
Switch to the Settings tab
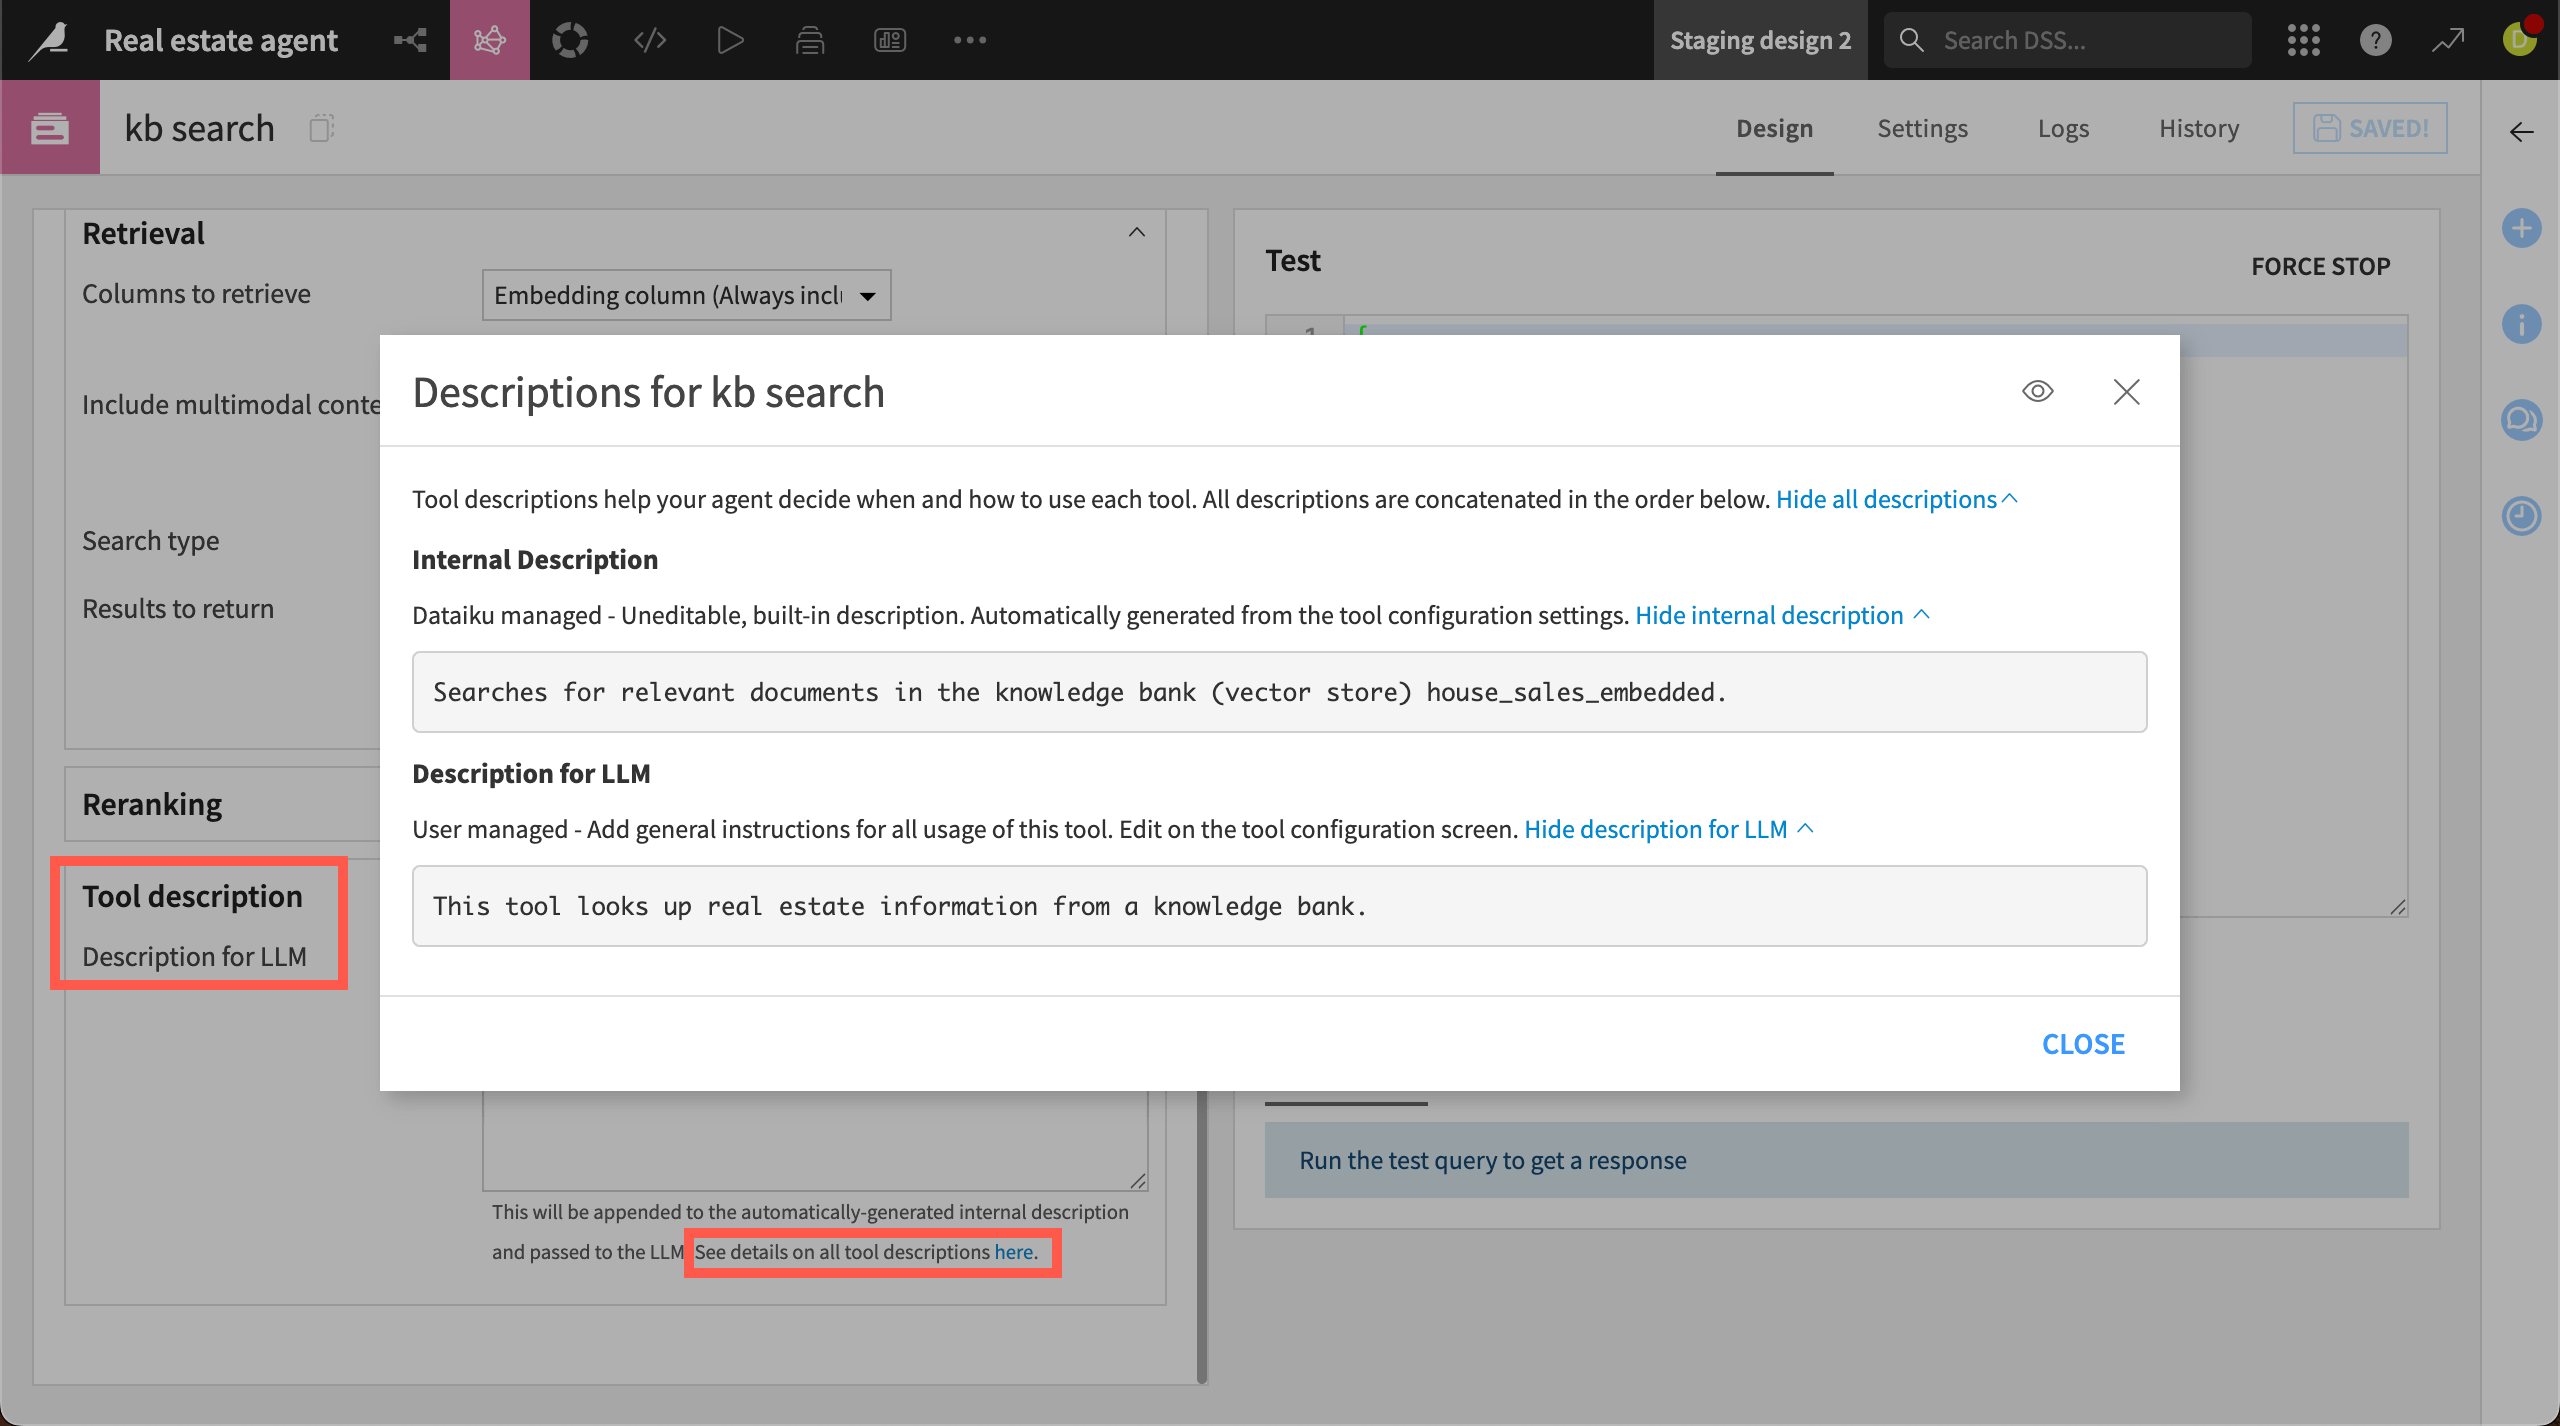(x=1922, y=128)
